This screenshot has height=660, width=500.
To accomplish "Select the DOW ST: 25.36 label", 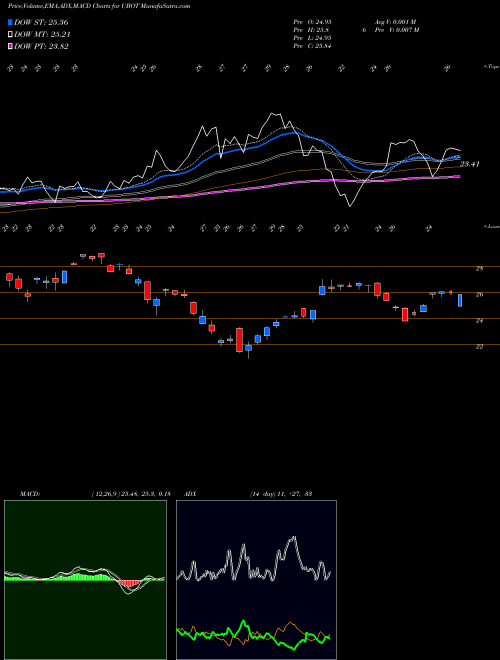I will 41,22.
